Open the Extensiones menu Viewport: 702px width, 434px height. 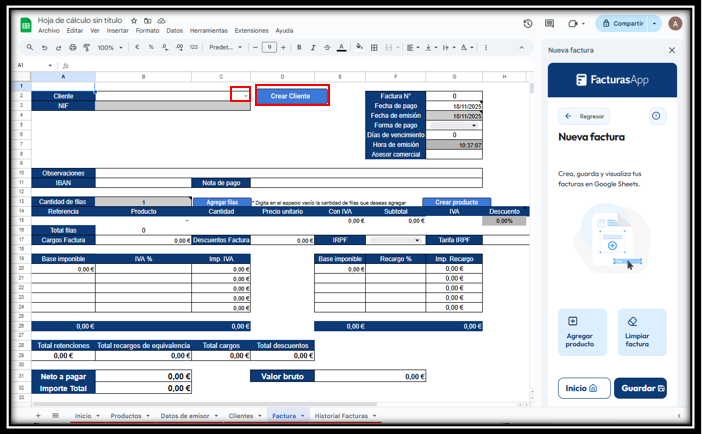pos(251,31)
